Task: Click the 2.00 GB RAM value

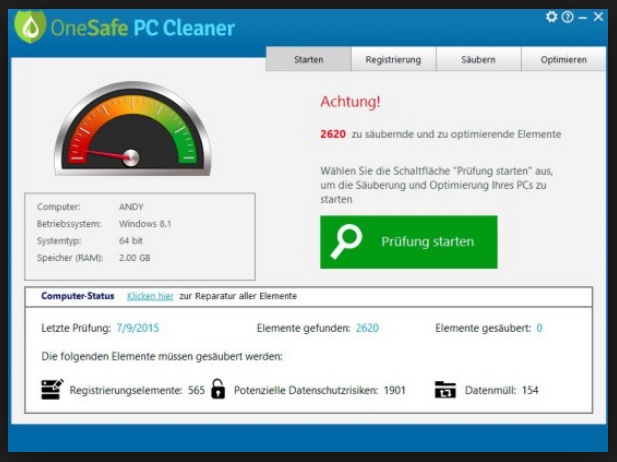Action: point(135,258)
